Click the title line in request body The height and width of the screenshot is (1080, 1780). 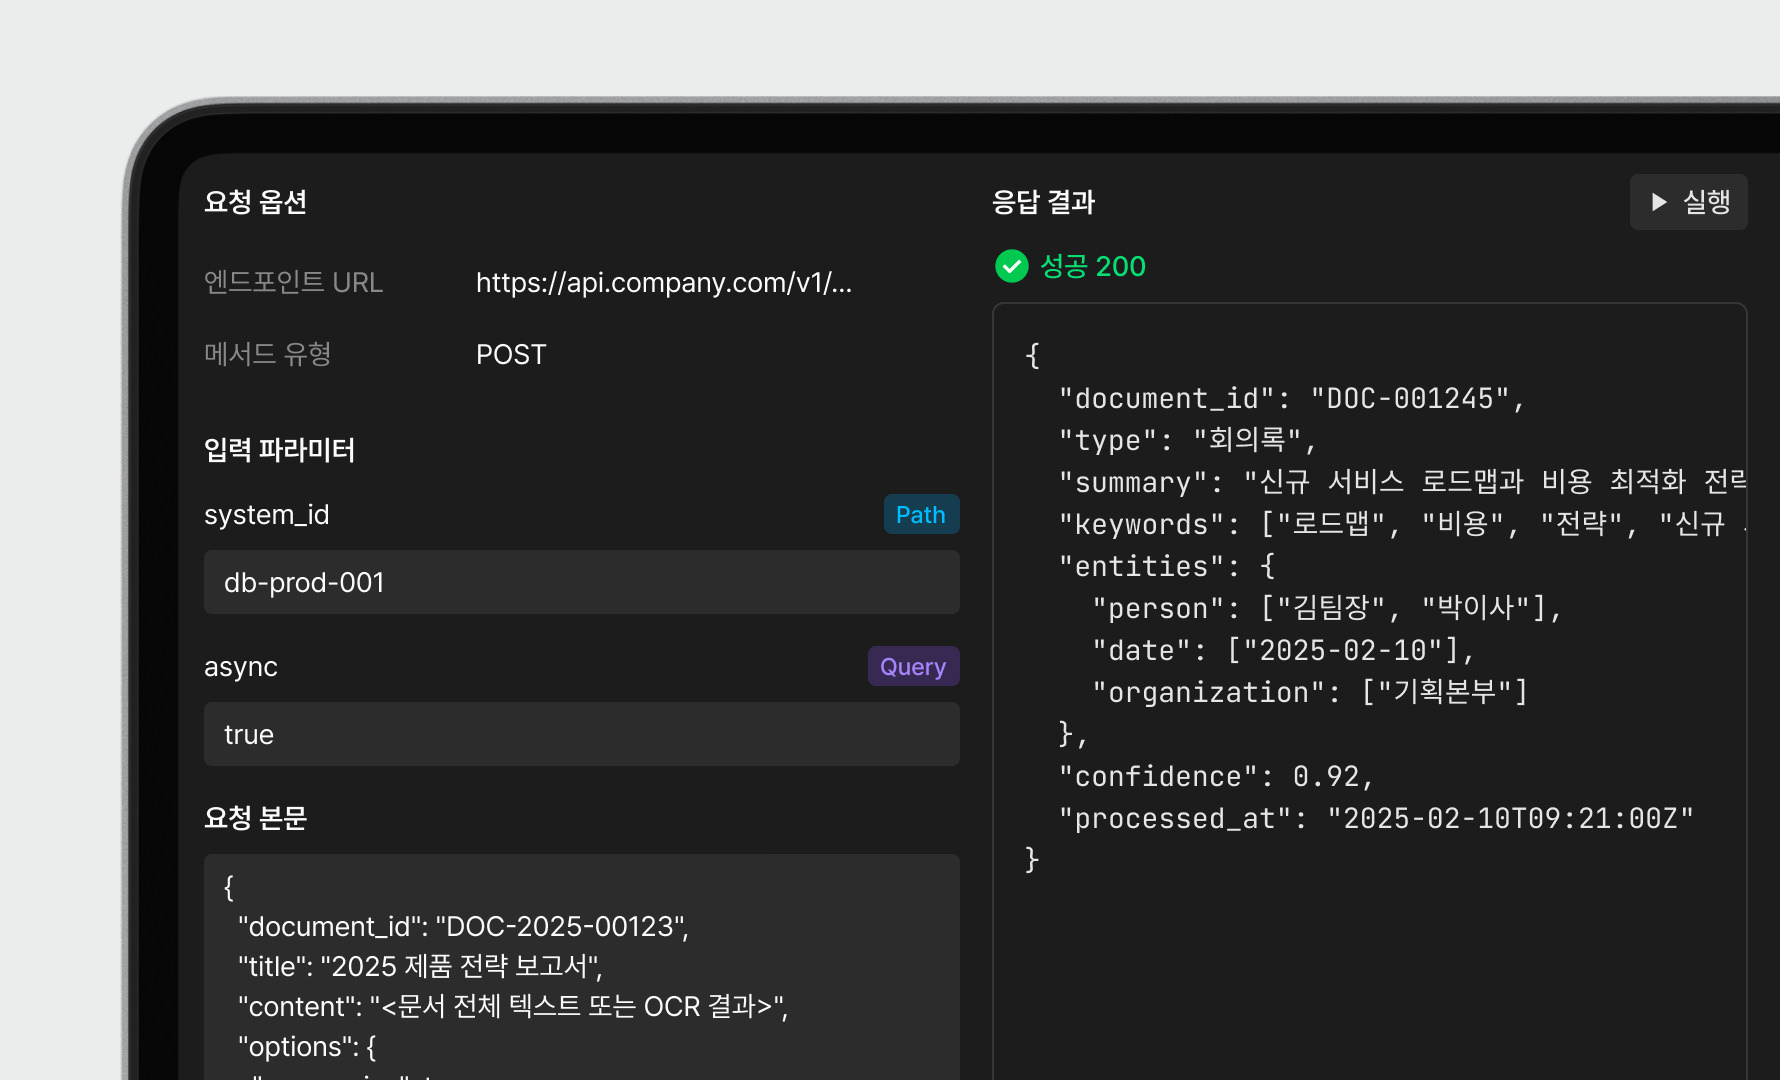pos(420,967)
